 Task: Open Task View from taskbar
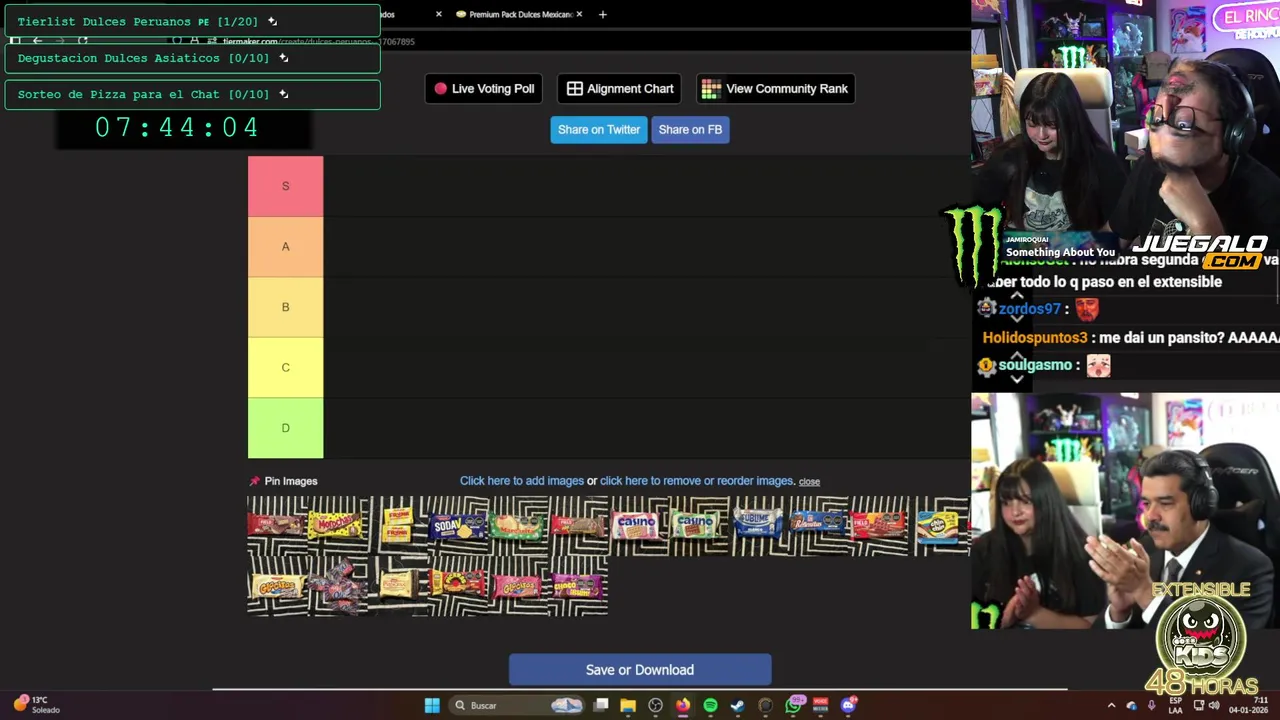(x=600, y=705)
